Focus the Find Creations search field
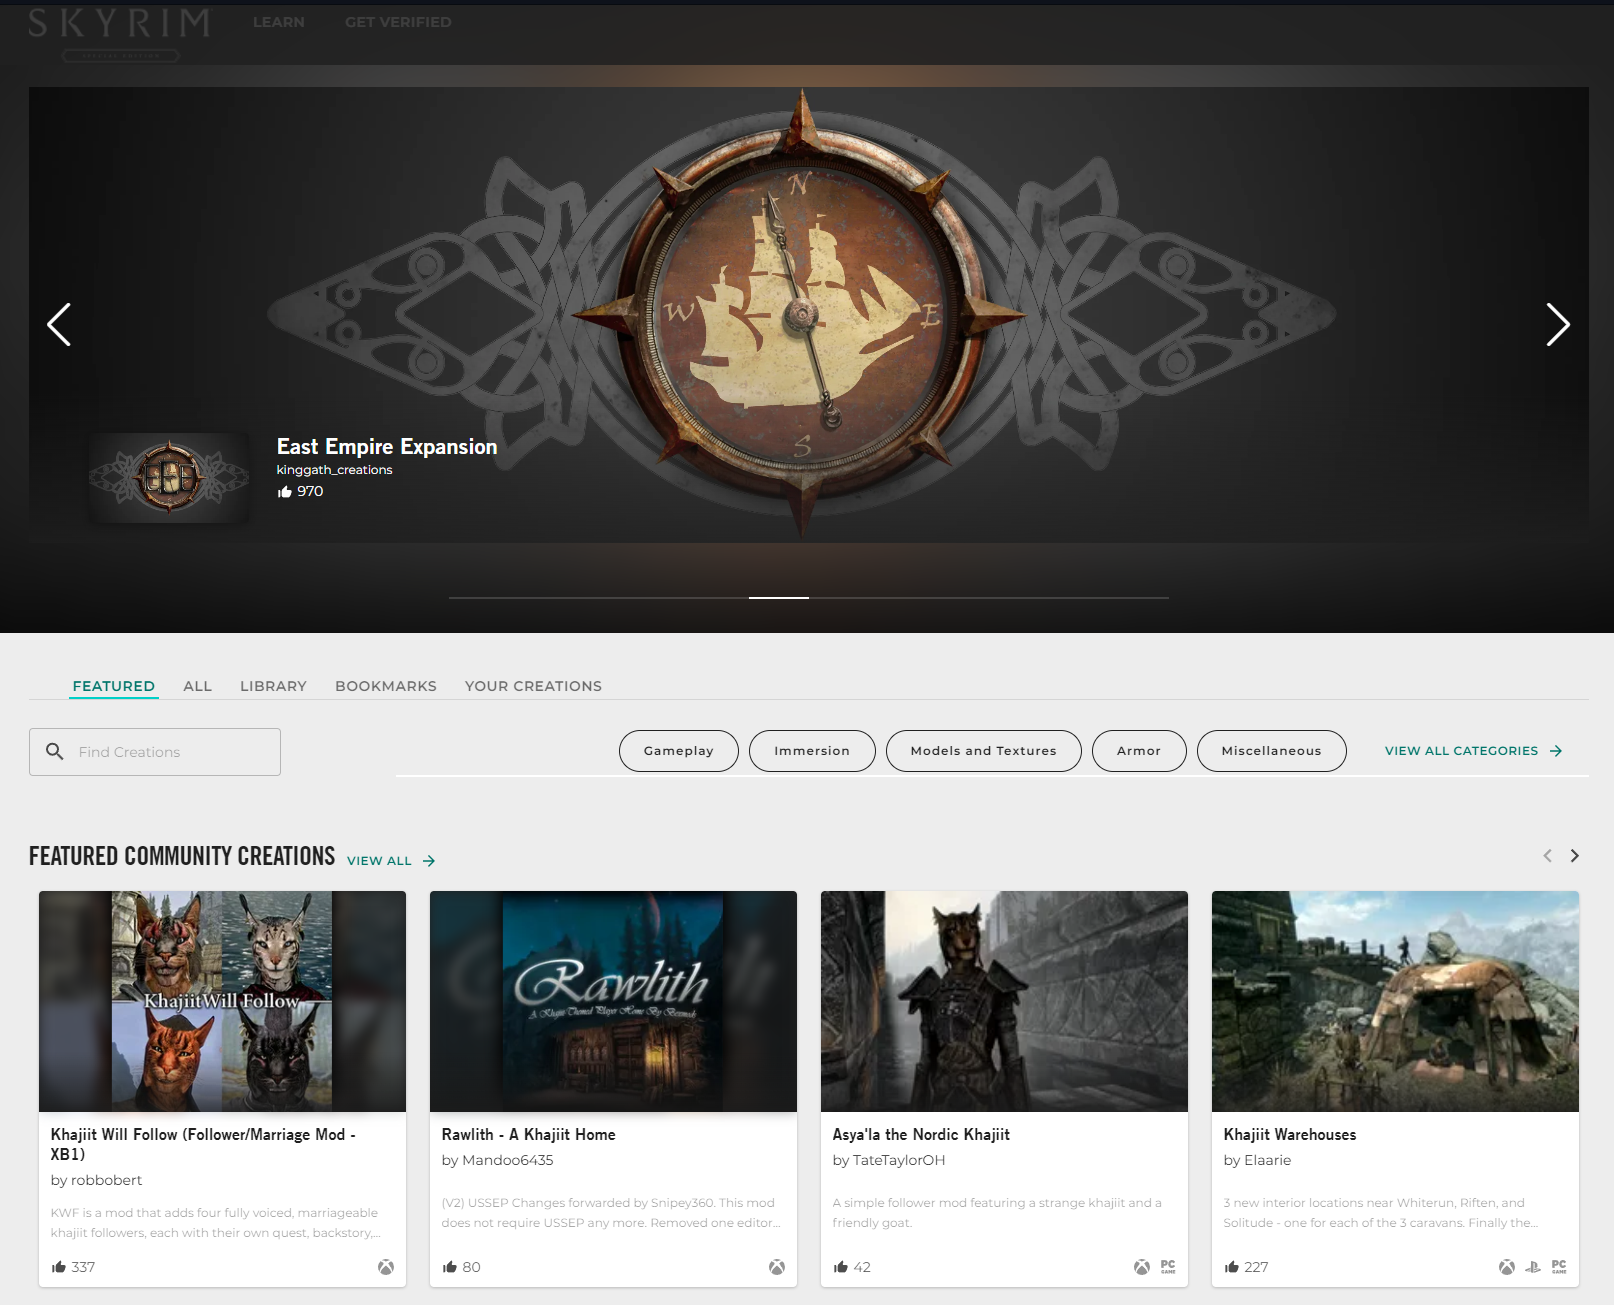Image resolution: width=1614 pixels, height=1305 pixels. pos(155,752)
